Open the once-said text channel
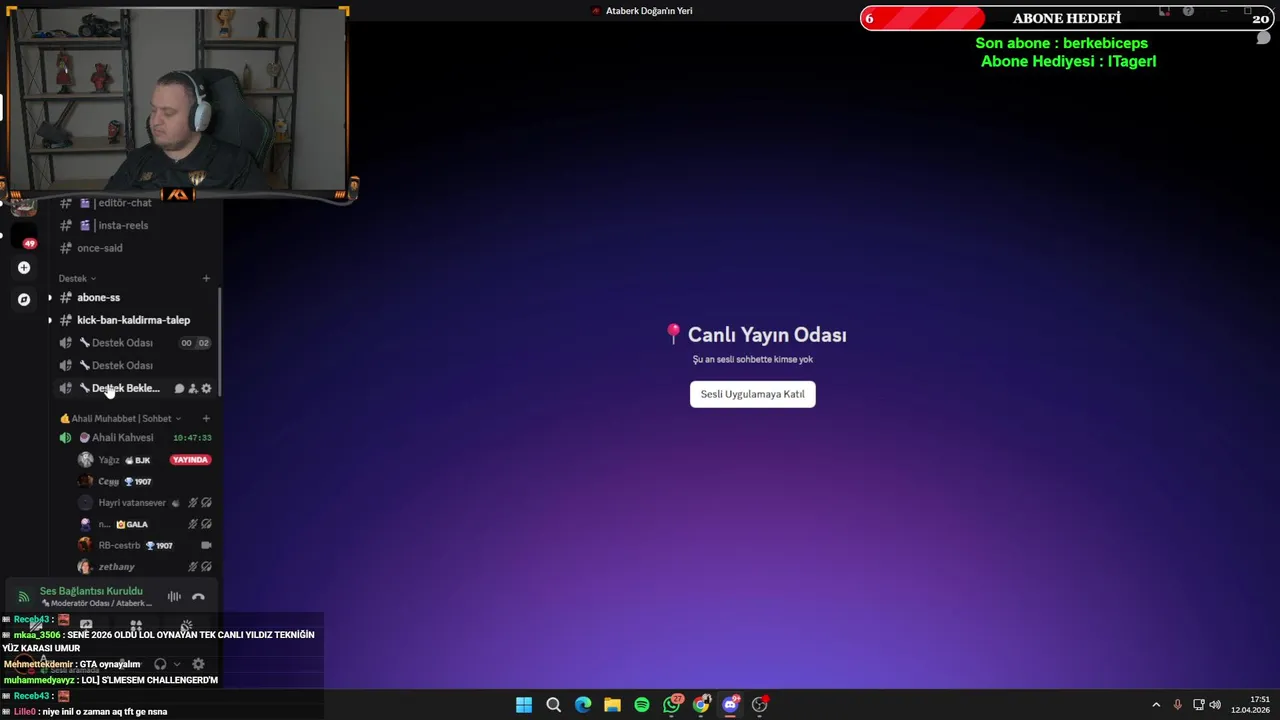Viewport: 1280px width, 720px height. [x=134, y=248]
